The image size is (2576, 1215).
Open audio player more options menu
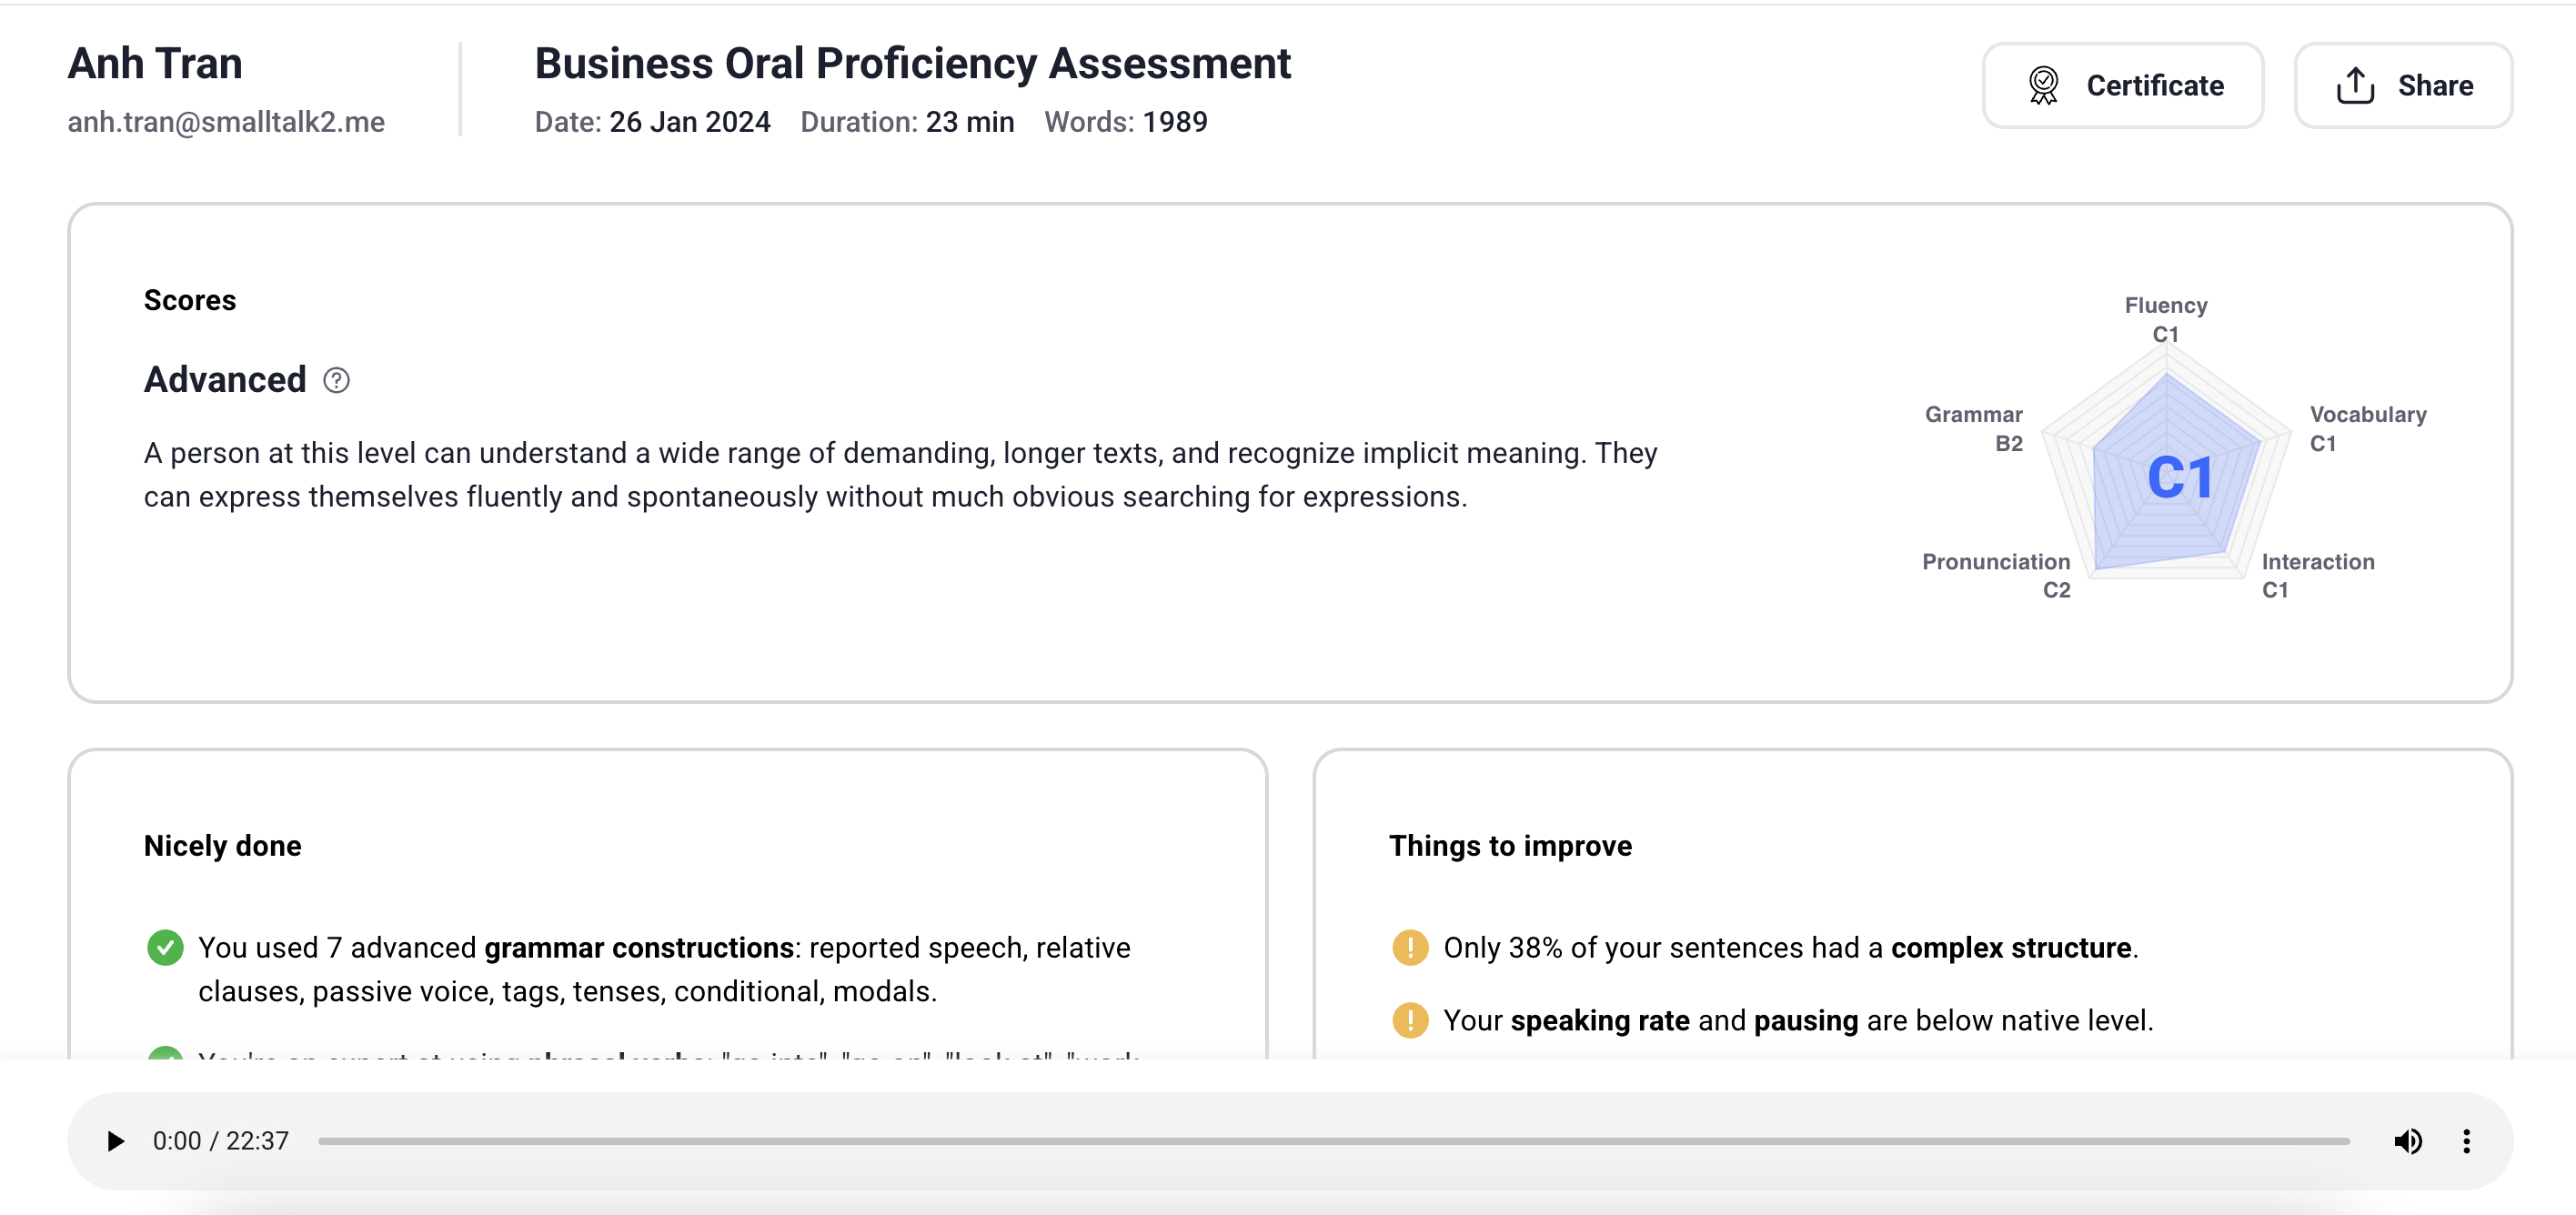click(x=2466, y=1141)
